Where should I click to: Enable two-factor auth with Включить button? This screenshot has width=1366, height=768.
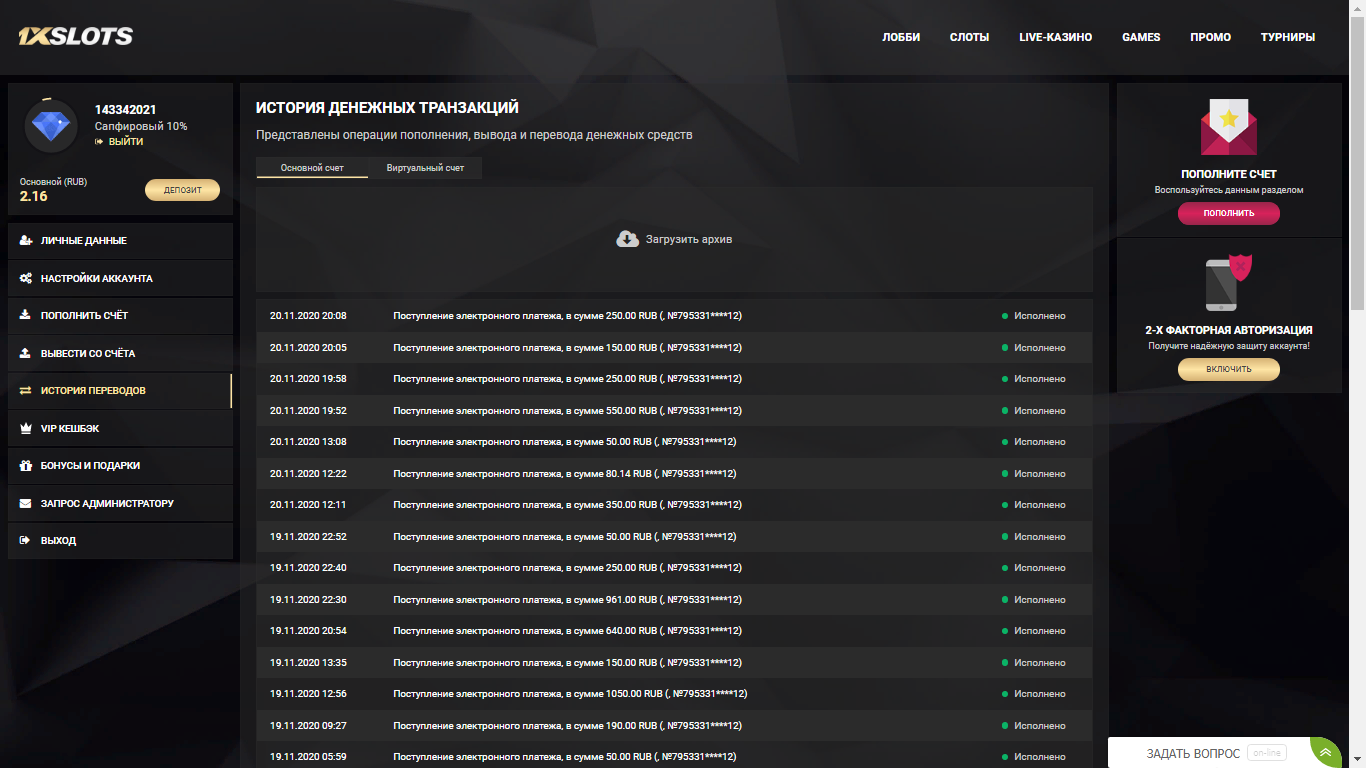click(1228, 369)
